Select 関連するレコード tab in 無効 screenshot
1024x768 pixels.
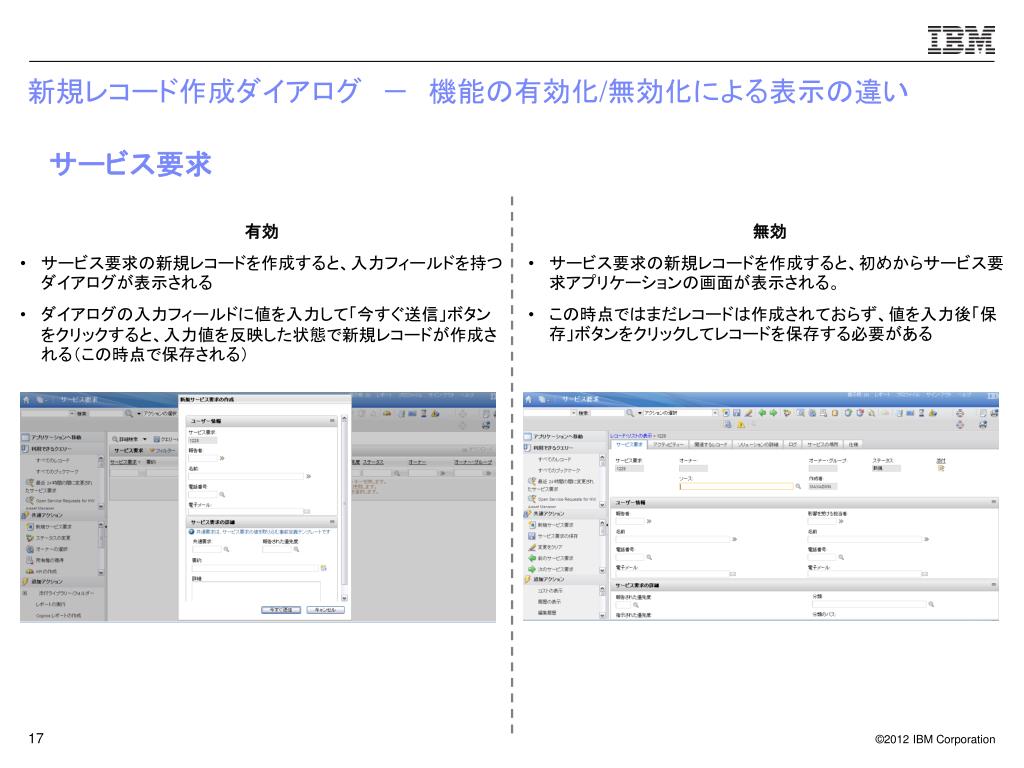pos(711,444)
